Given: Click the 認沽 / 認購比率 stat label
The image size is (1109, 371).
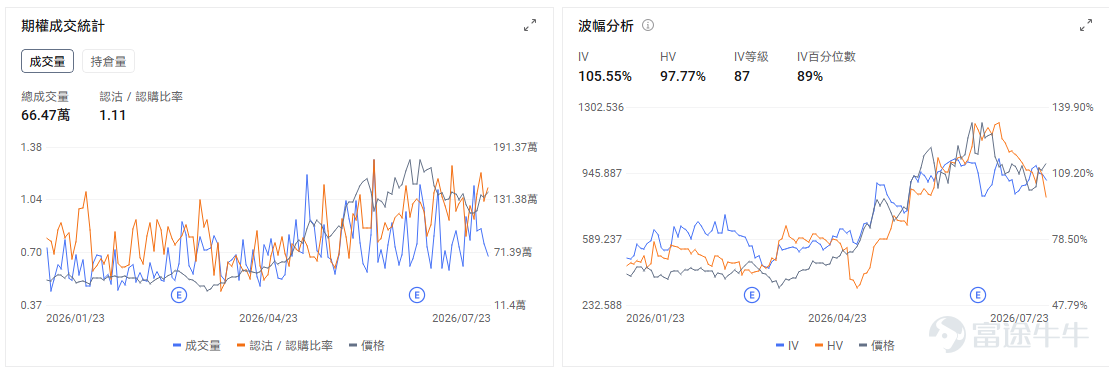Looking at the screenshot, I should tap(141, 96).
